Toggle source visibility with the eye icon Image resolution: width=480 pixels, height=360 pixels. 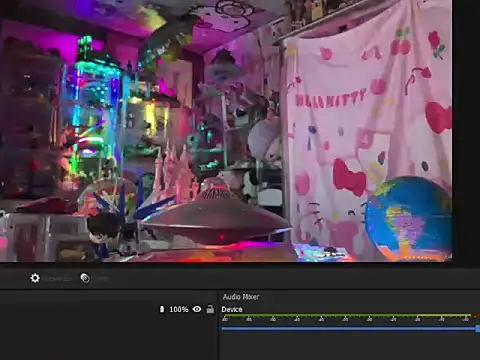[x=197, y=309]
